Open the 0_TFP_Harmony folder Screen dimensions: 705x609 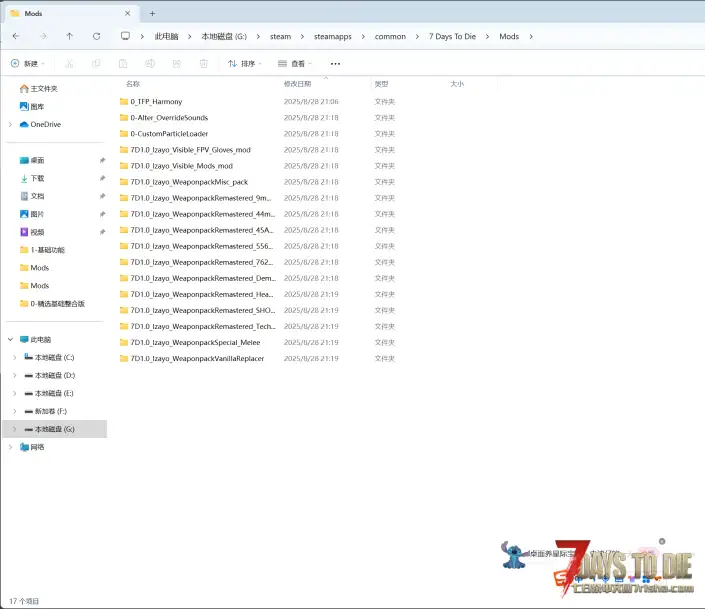156,102
